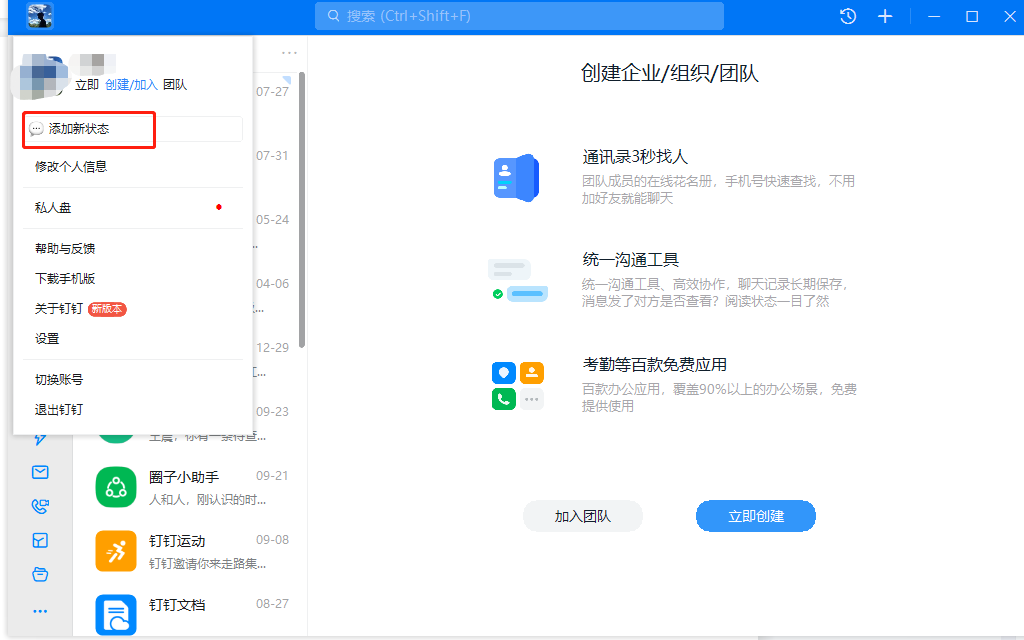Expand the sidebar's bottom three-dots more menu
Image resolution: width=1024 pixels, height=640 pixels.
tap(40, 610)
